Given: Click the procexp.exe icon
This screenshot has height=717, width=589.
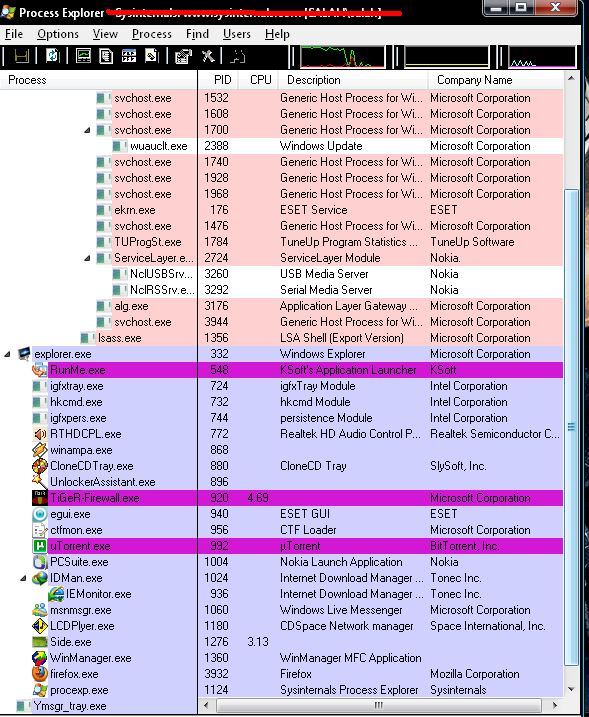Looking at the screenshot, I should point(40,690).
